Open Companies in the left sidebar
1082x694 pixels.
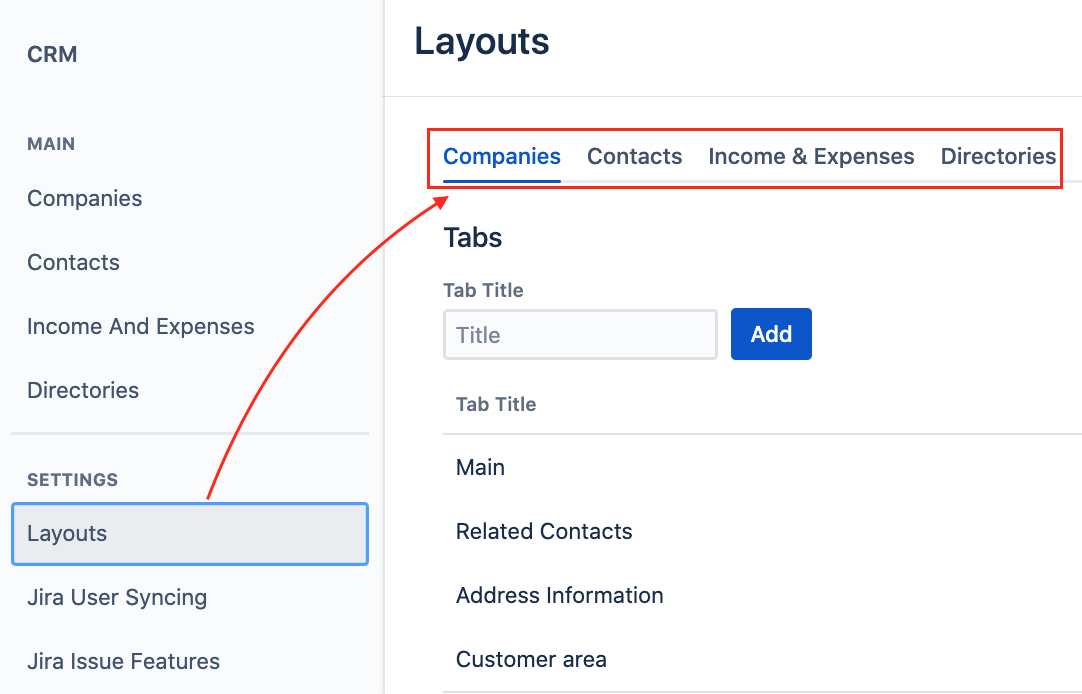[85, 198]
